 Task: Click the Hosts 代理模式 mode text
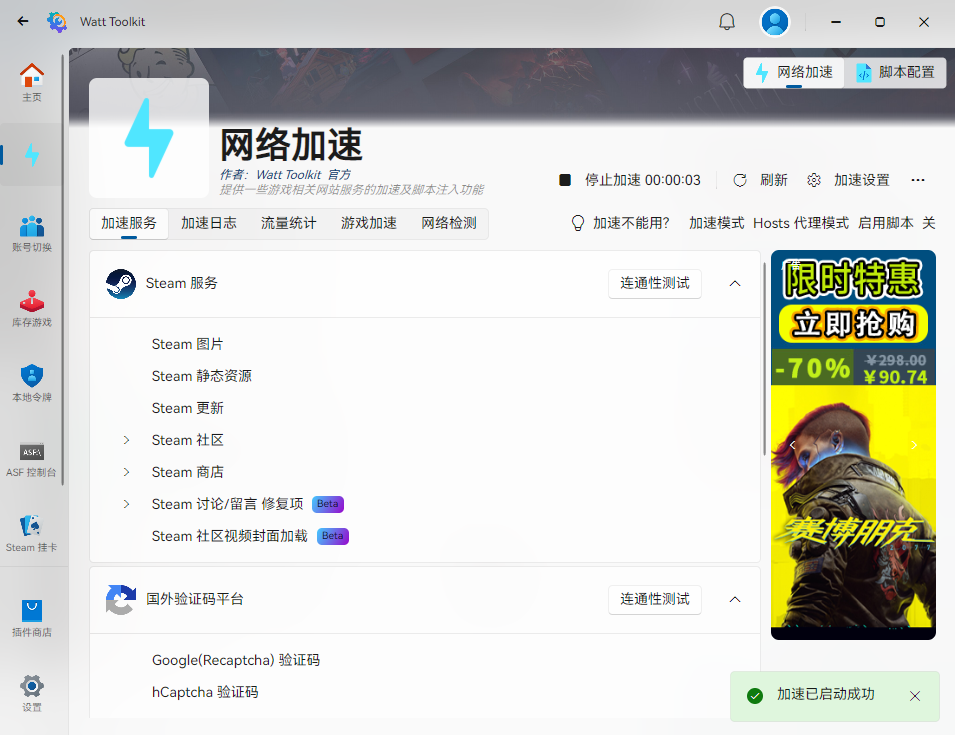tap(801, 223)
